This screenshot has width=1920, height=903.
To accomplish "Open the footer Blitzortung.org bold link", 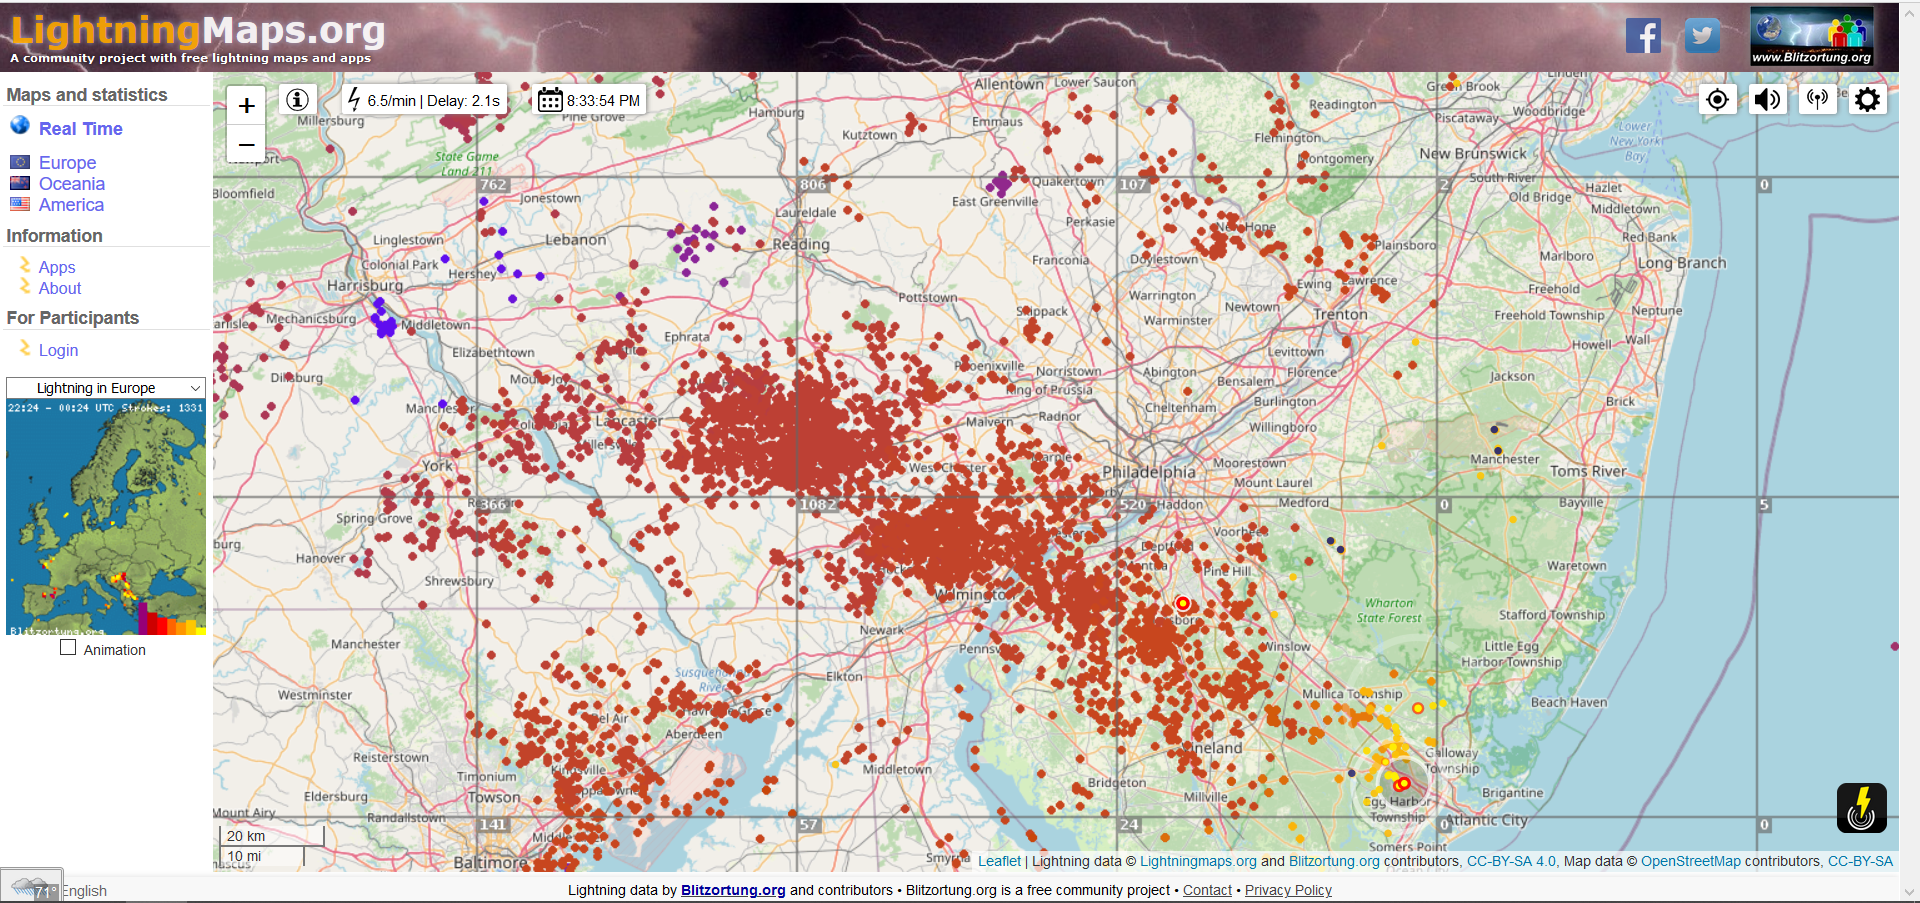I will pyautogui.click(x=733, y=890).
